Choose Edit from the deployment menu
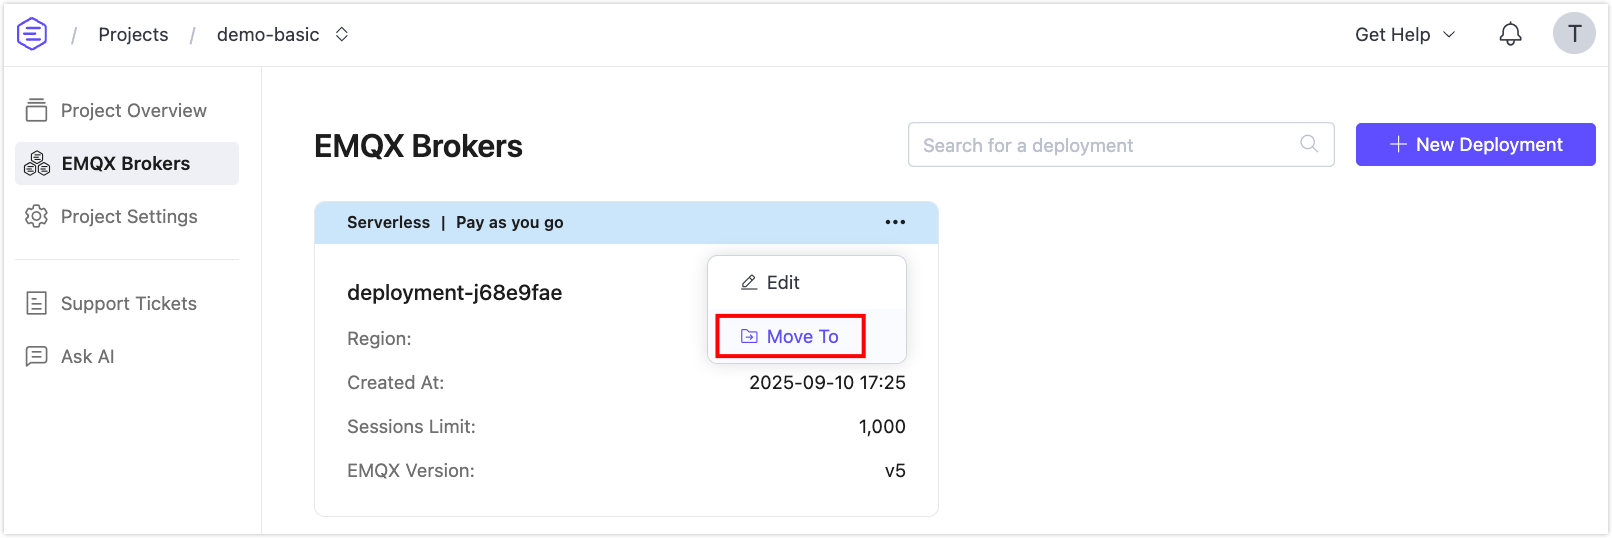The image size is (1612, 538). [783, 283]
